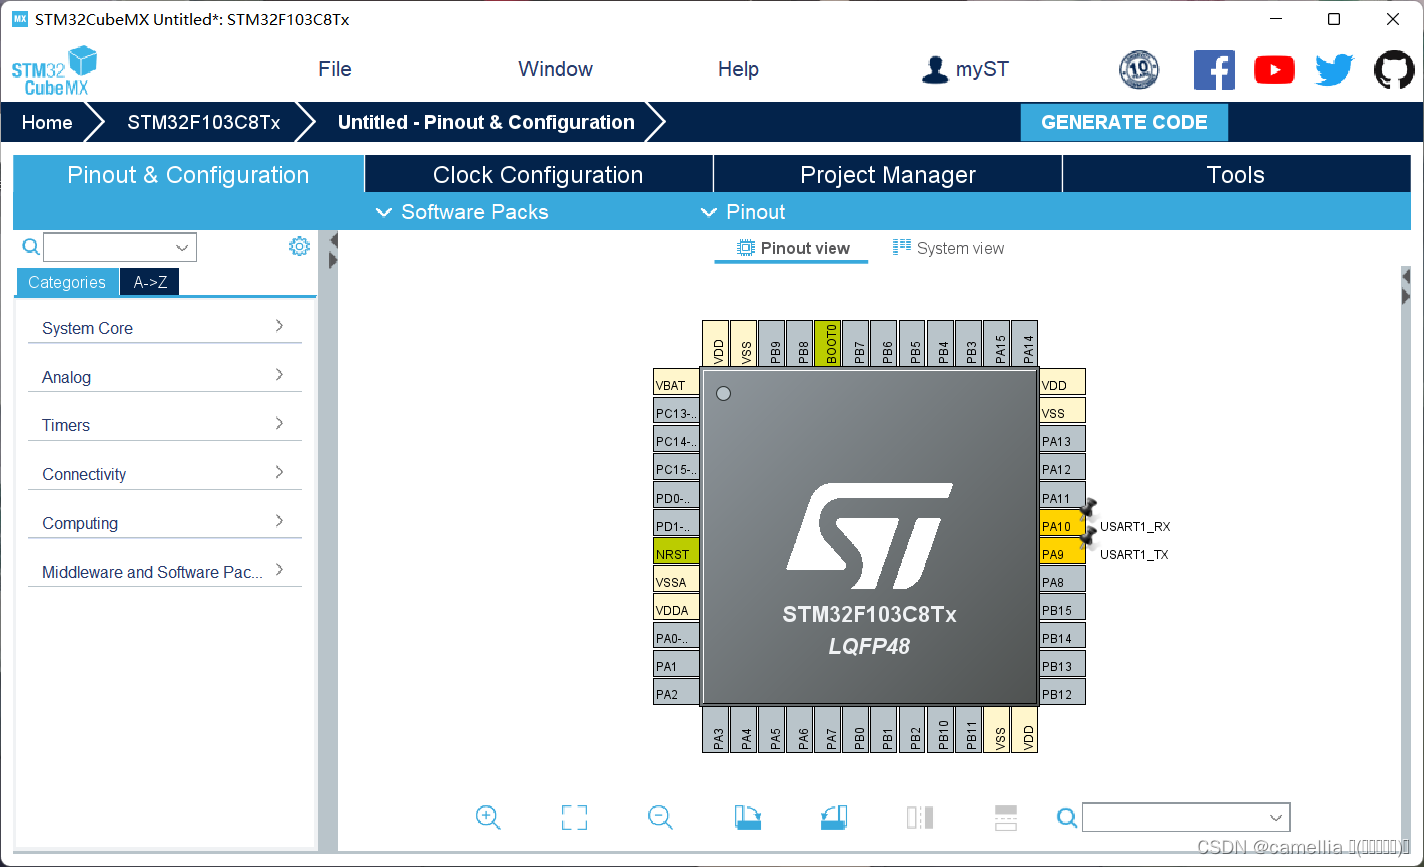Go to the Home breadcrumb link

coord(46,122)
